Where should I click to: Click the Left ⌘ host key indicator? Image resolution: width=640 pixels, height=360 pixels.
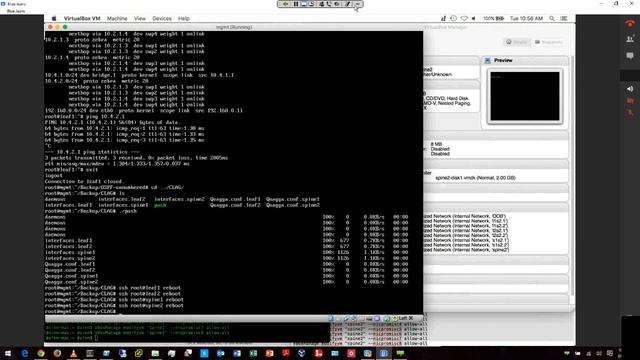click(406, 318)
